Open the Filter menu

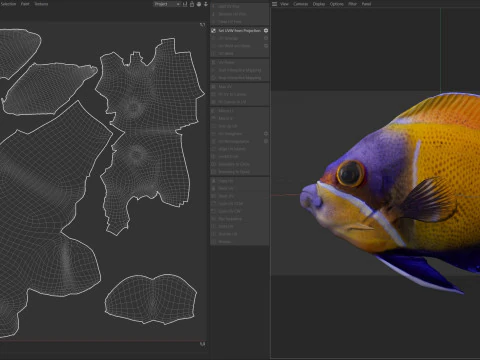coord(353,4)
